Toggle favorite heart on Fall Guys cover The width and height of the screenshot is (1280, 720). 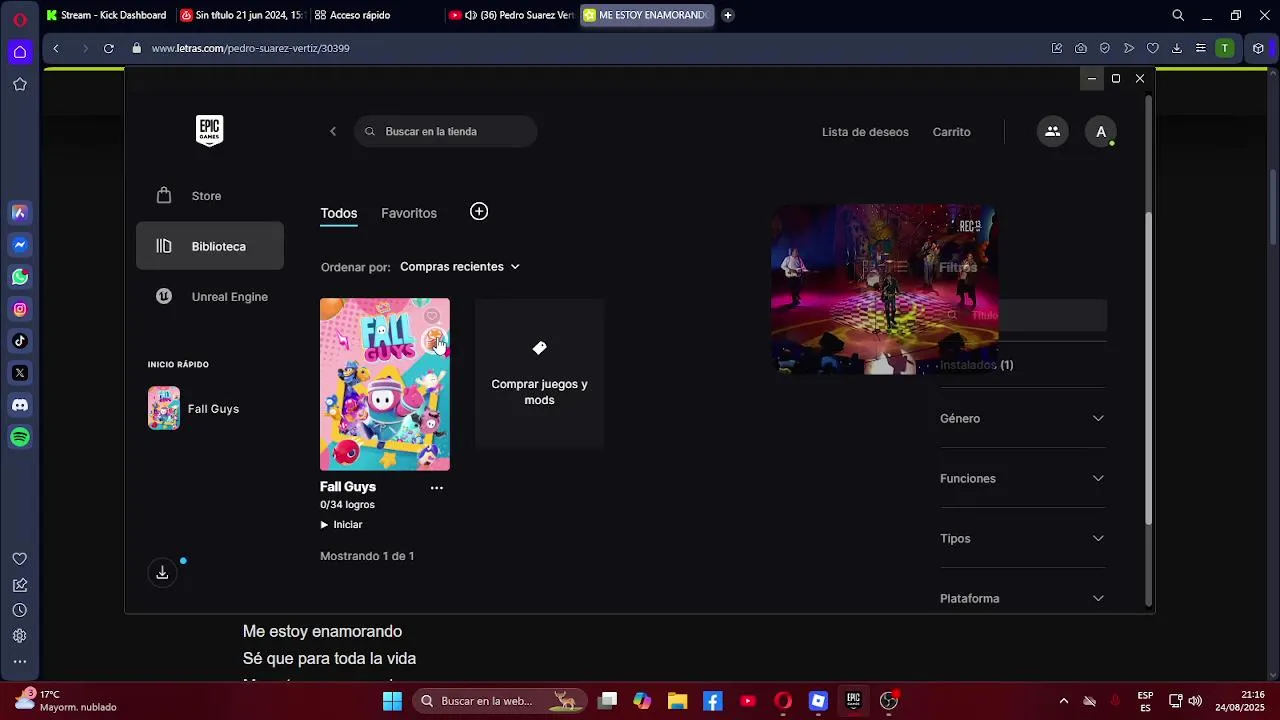coord(432,316)
